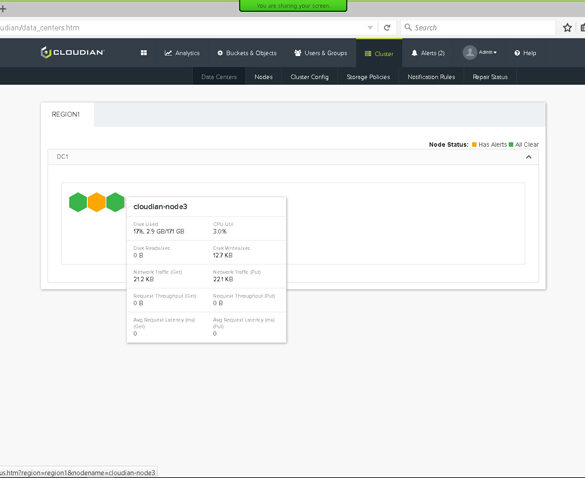Bookmark the page with star icon

567,28
